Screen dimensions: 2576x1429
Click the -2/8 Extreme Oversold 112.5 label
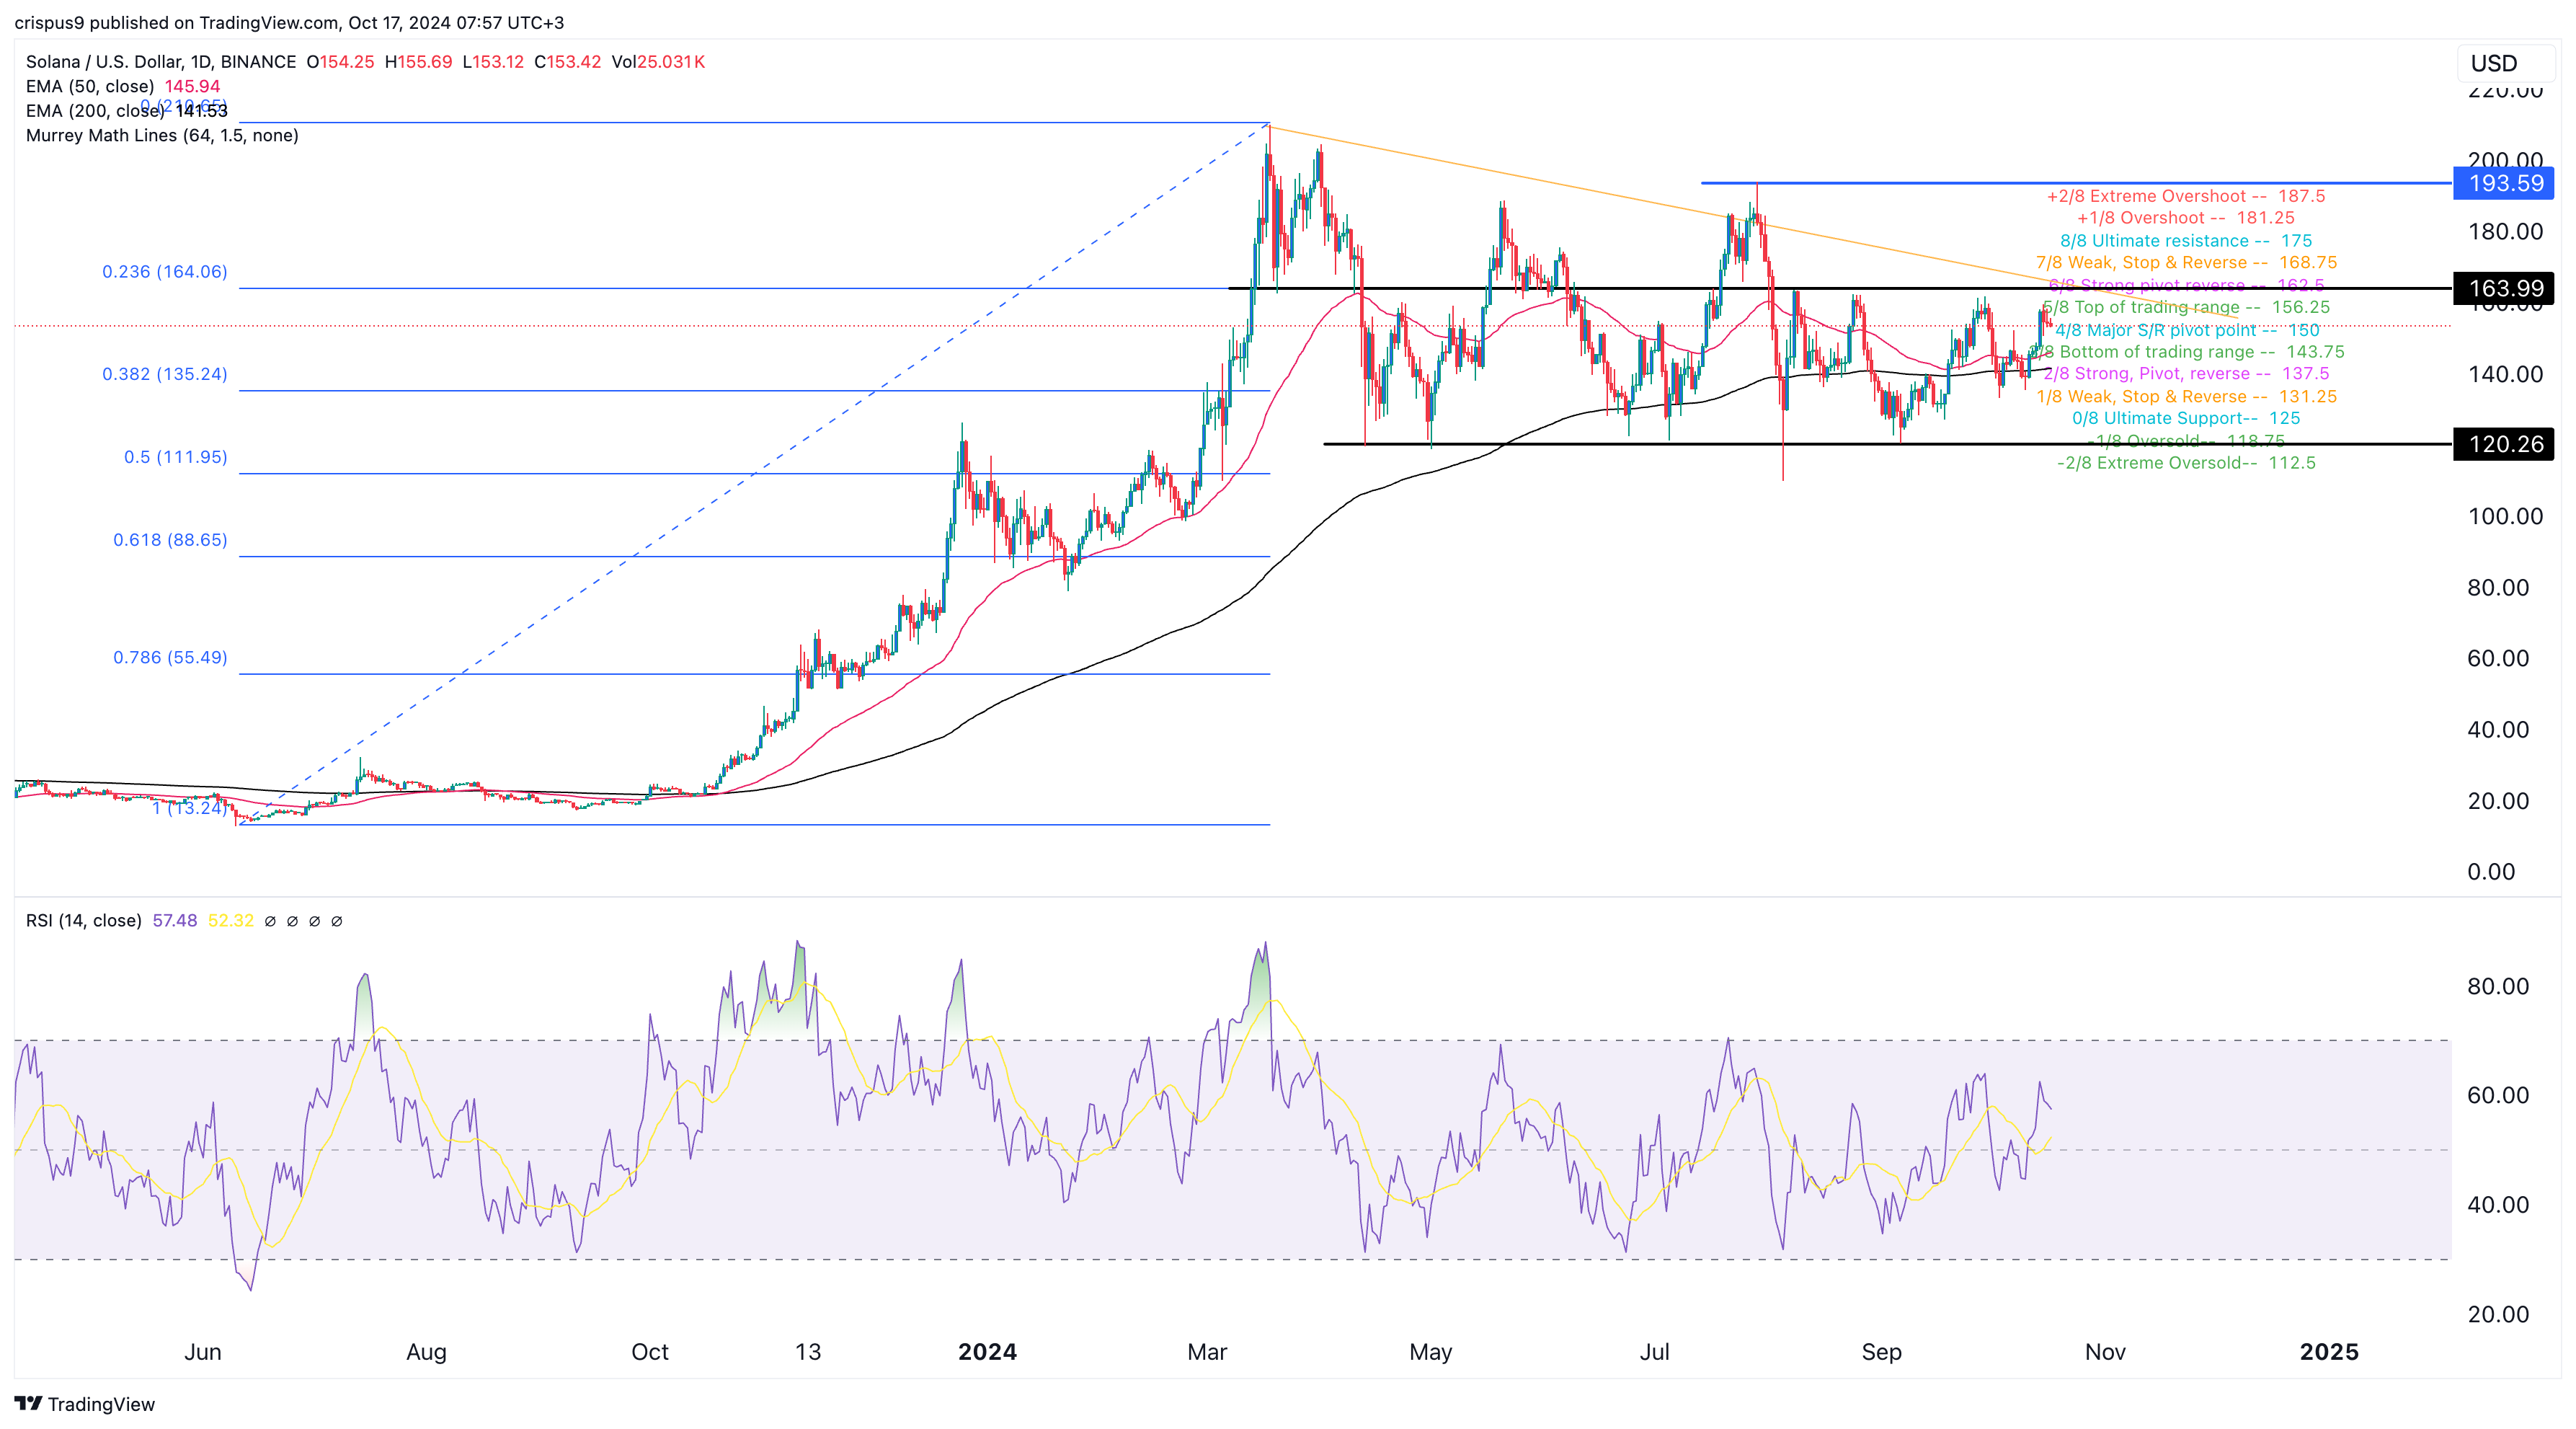click(2186, 463)
